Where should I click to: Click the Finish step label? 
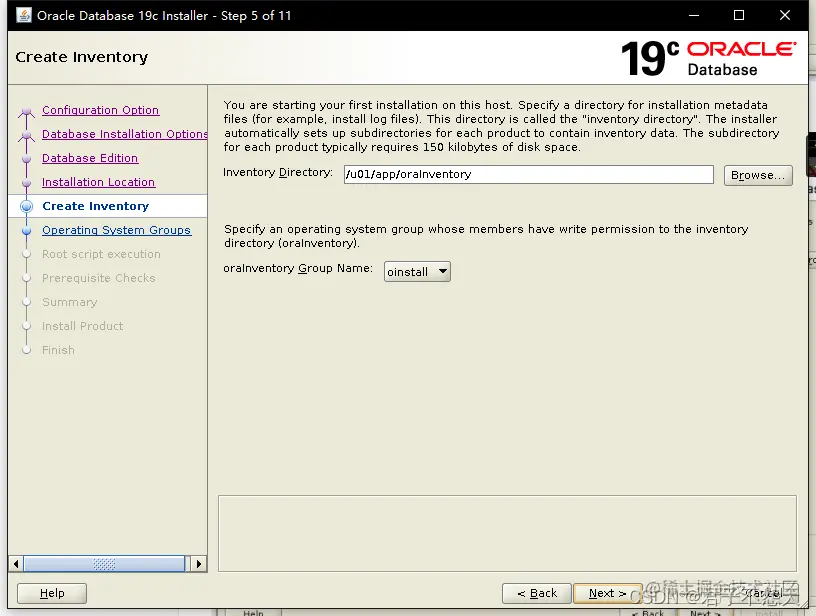pyautogui.click(x=58, y=350)
